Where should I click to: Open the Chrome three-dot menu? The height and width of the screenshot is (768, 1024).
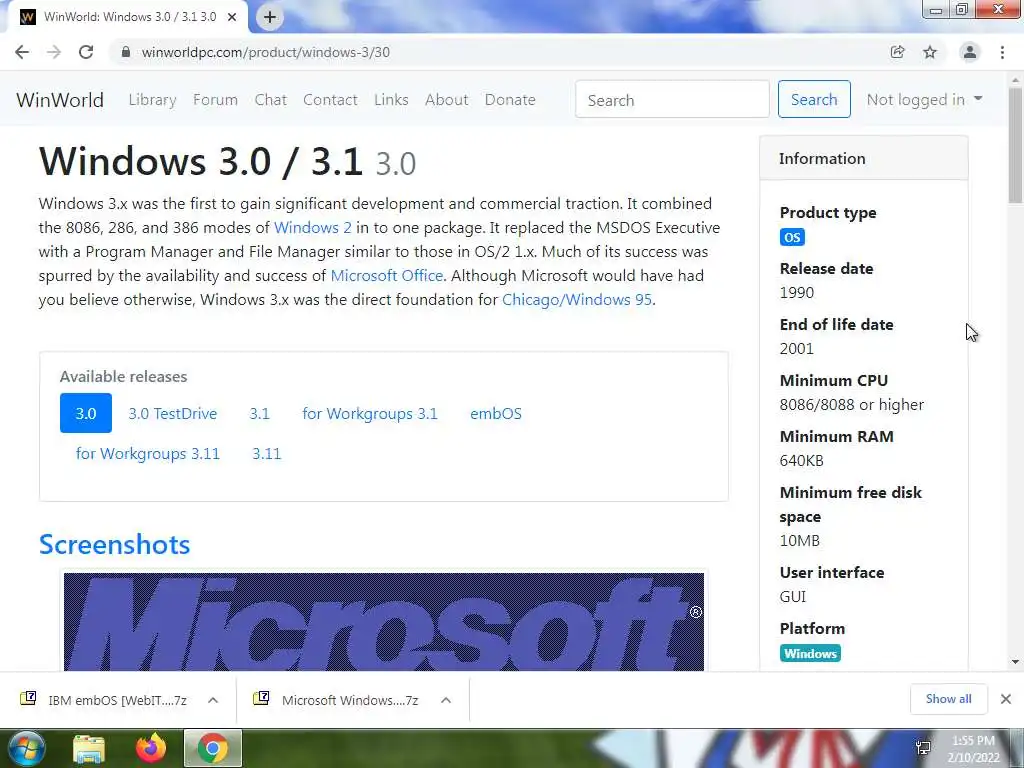1002,52
